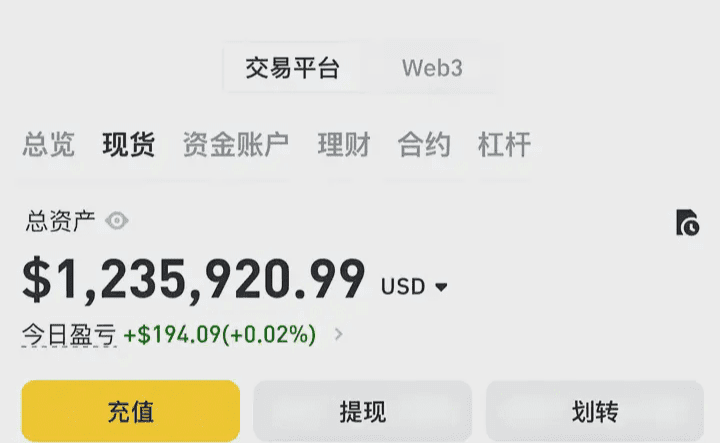Expand the USD currency dropdown
The image size is (720, 443).
click(414, 286)
